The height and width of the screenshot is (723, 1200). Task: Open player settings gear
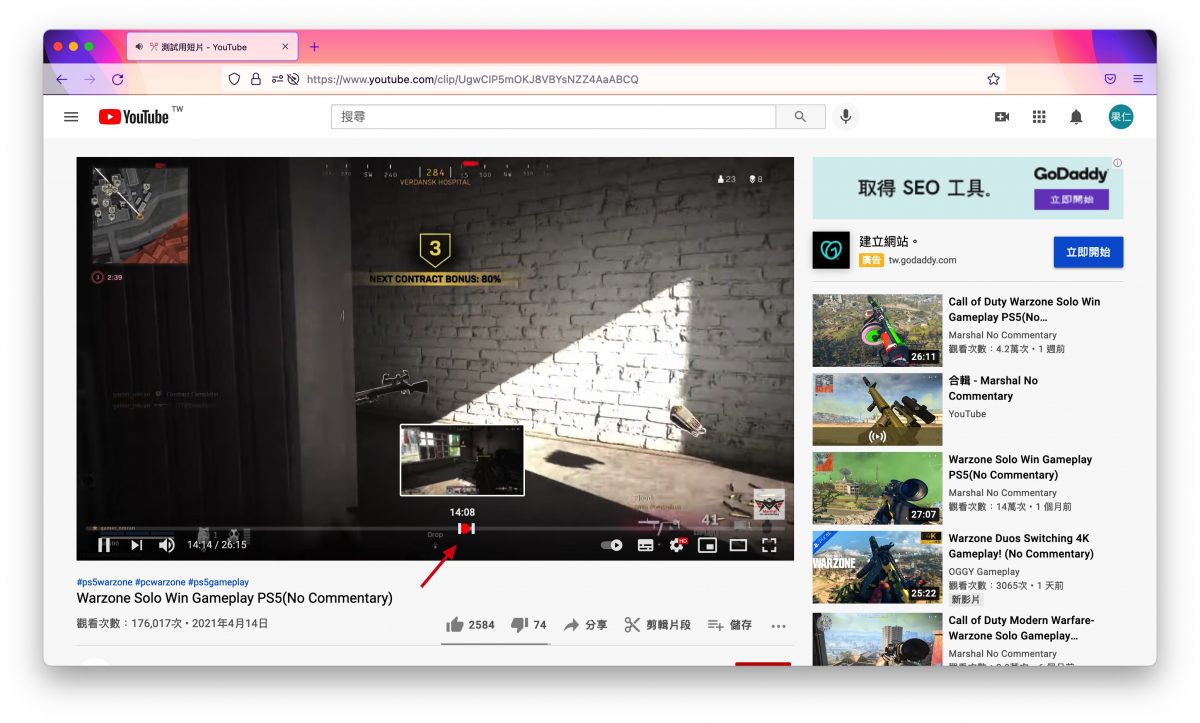pyautogui.click(x=677, y=545)
